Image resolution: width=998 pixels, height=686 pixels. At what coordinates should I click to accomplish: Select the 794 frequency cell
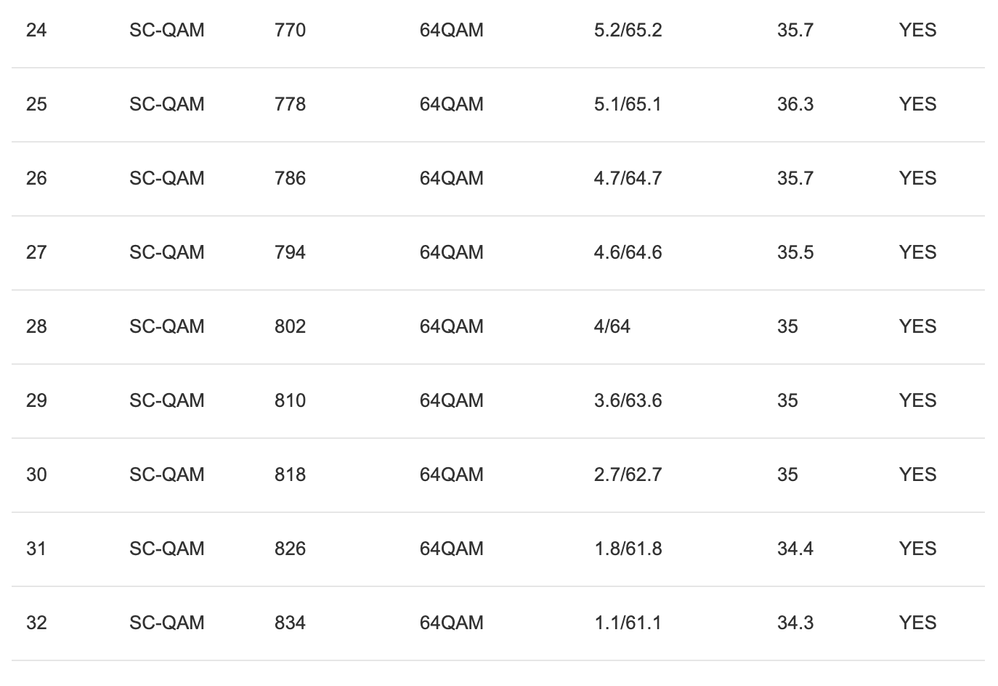point(290,252)
